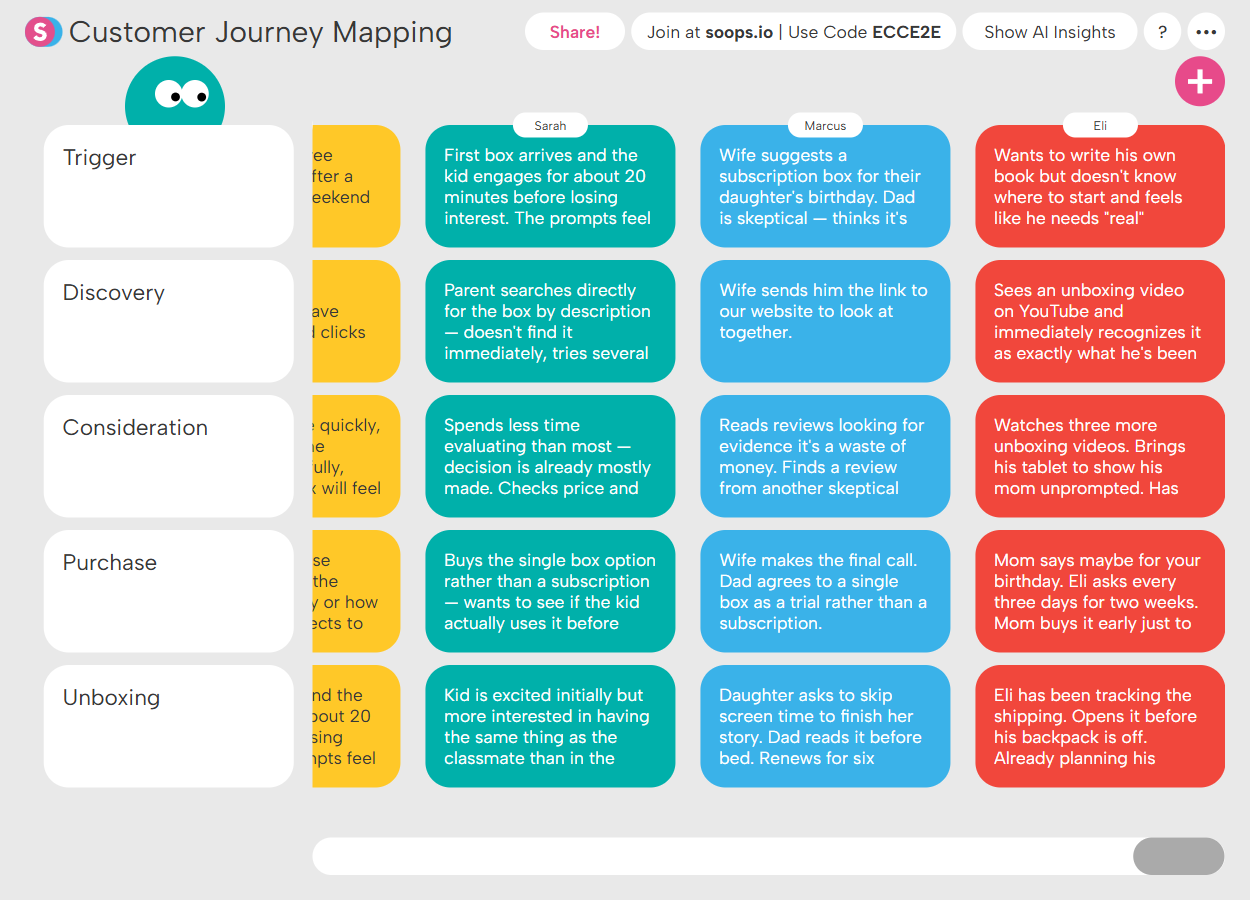Click the Share! button
This screenshot has height=900, width=1250.
point(575,31)
